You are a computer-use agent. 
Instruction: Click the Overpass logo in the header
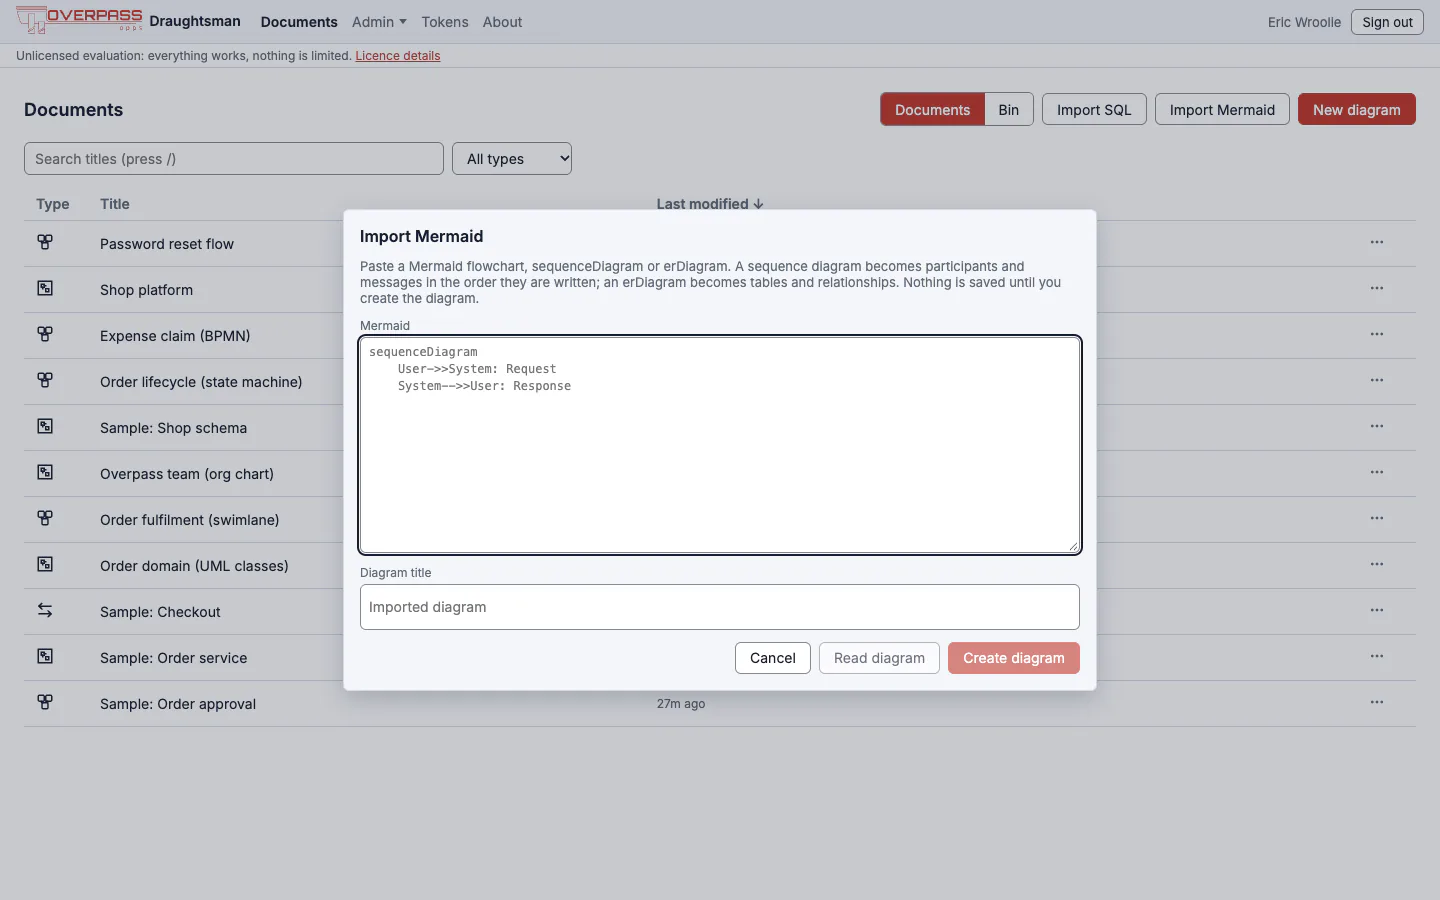79,20
